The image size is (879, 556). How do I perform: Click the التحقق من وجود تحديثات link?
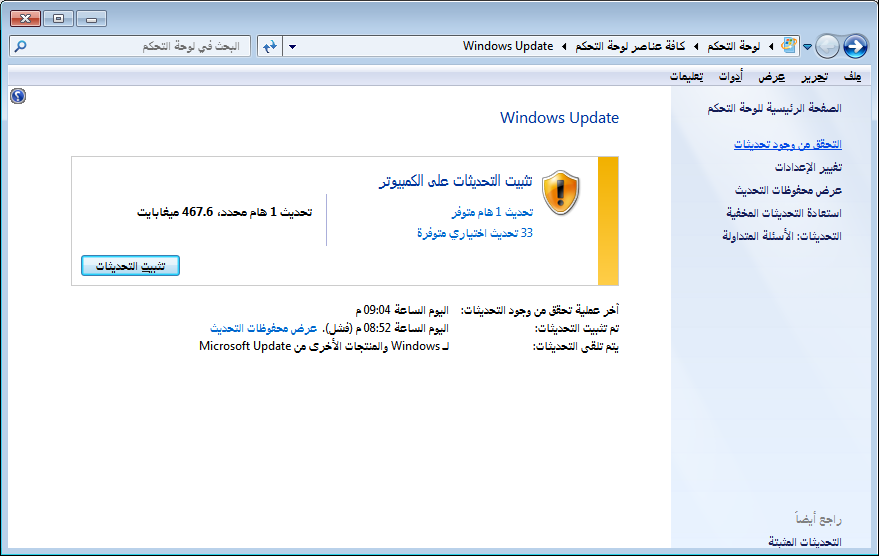[x=787, y=145]
